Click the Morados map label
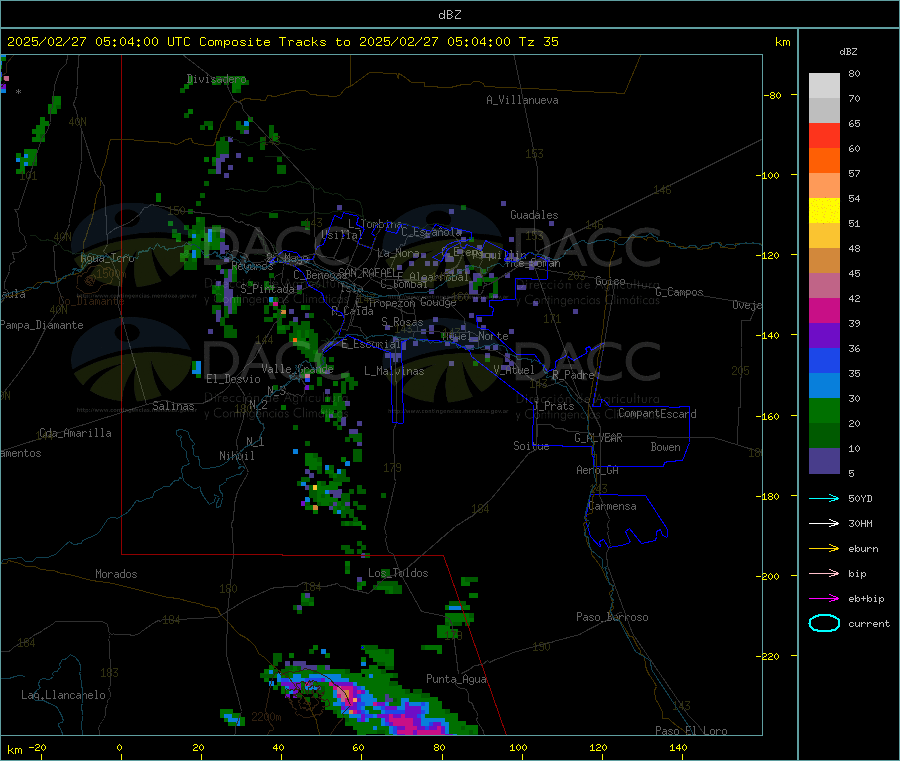900x761 pixels. (x=116, y=574)
